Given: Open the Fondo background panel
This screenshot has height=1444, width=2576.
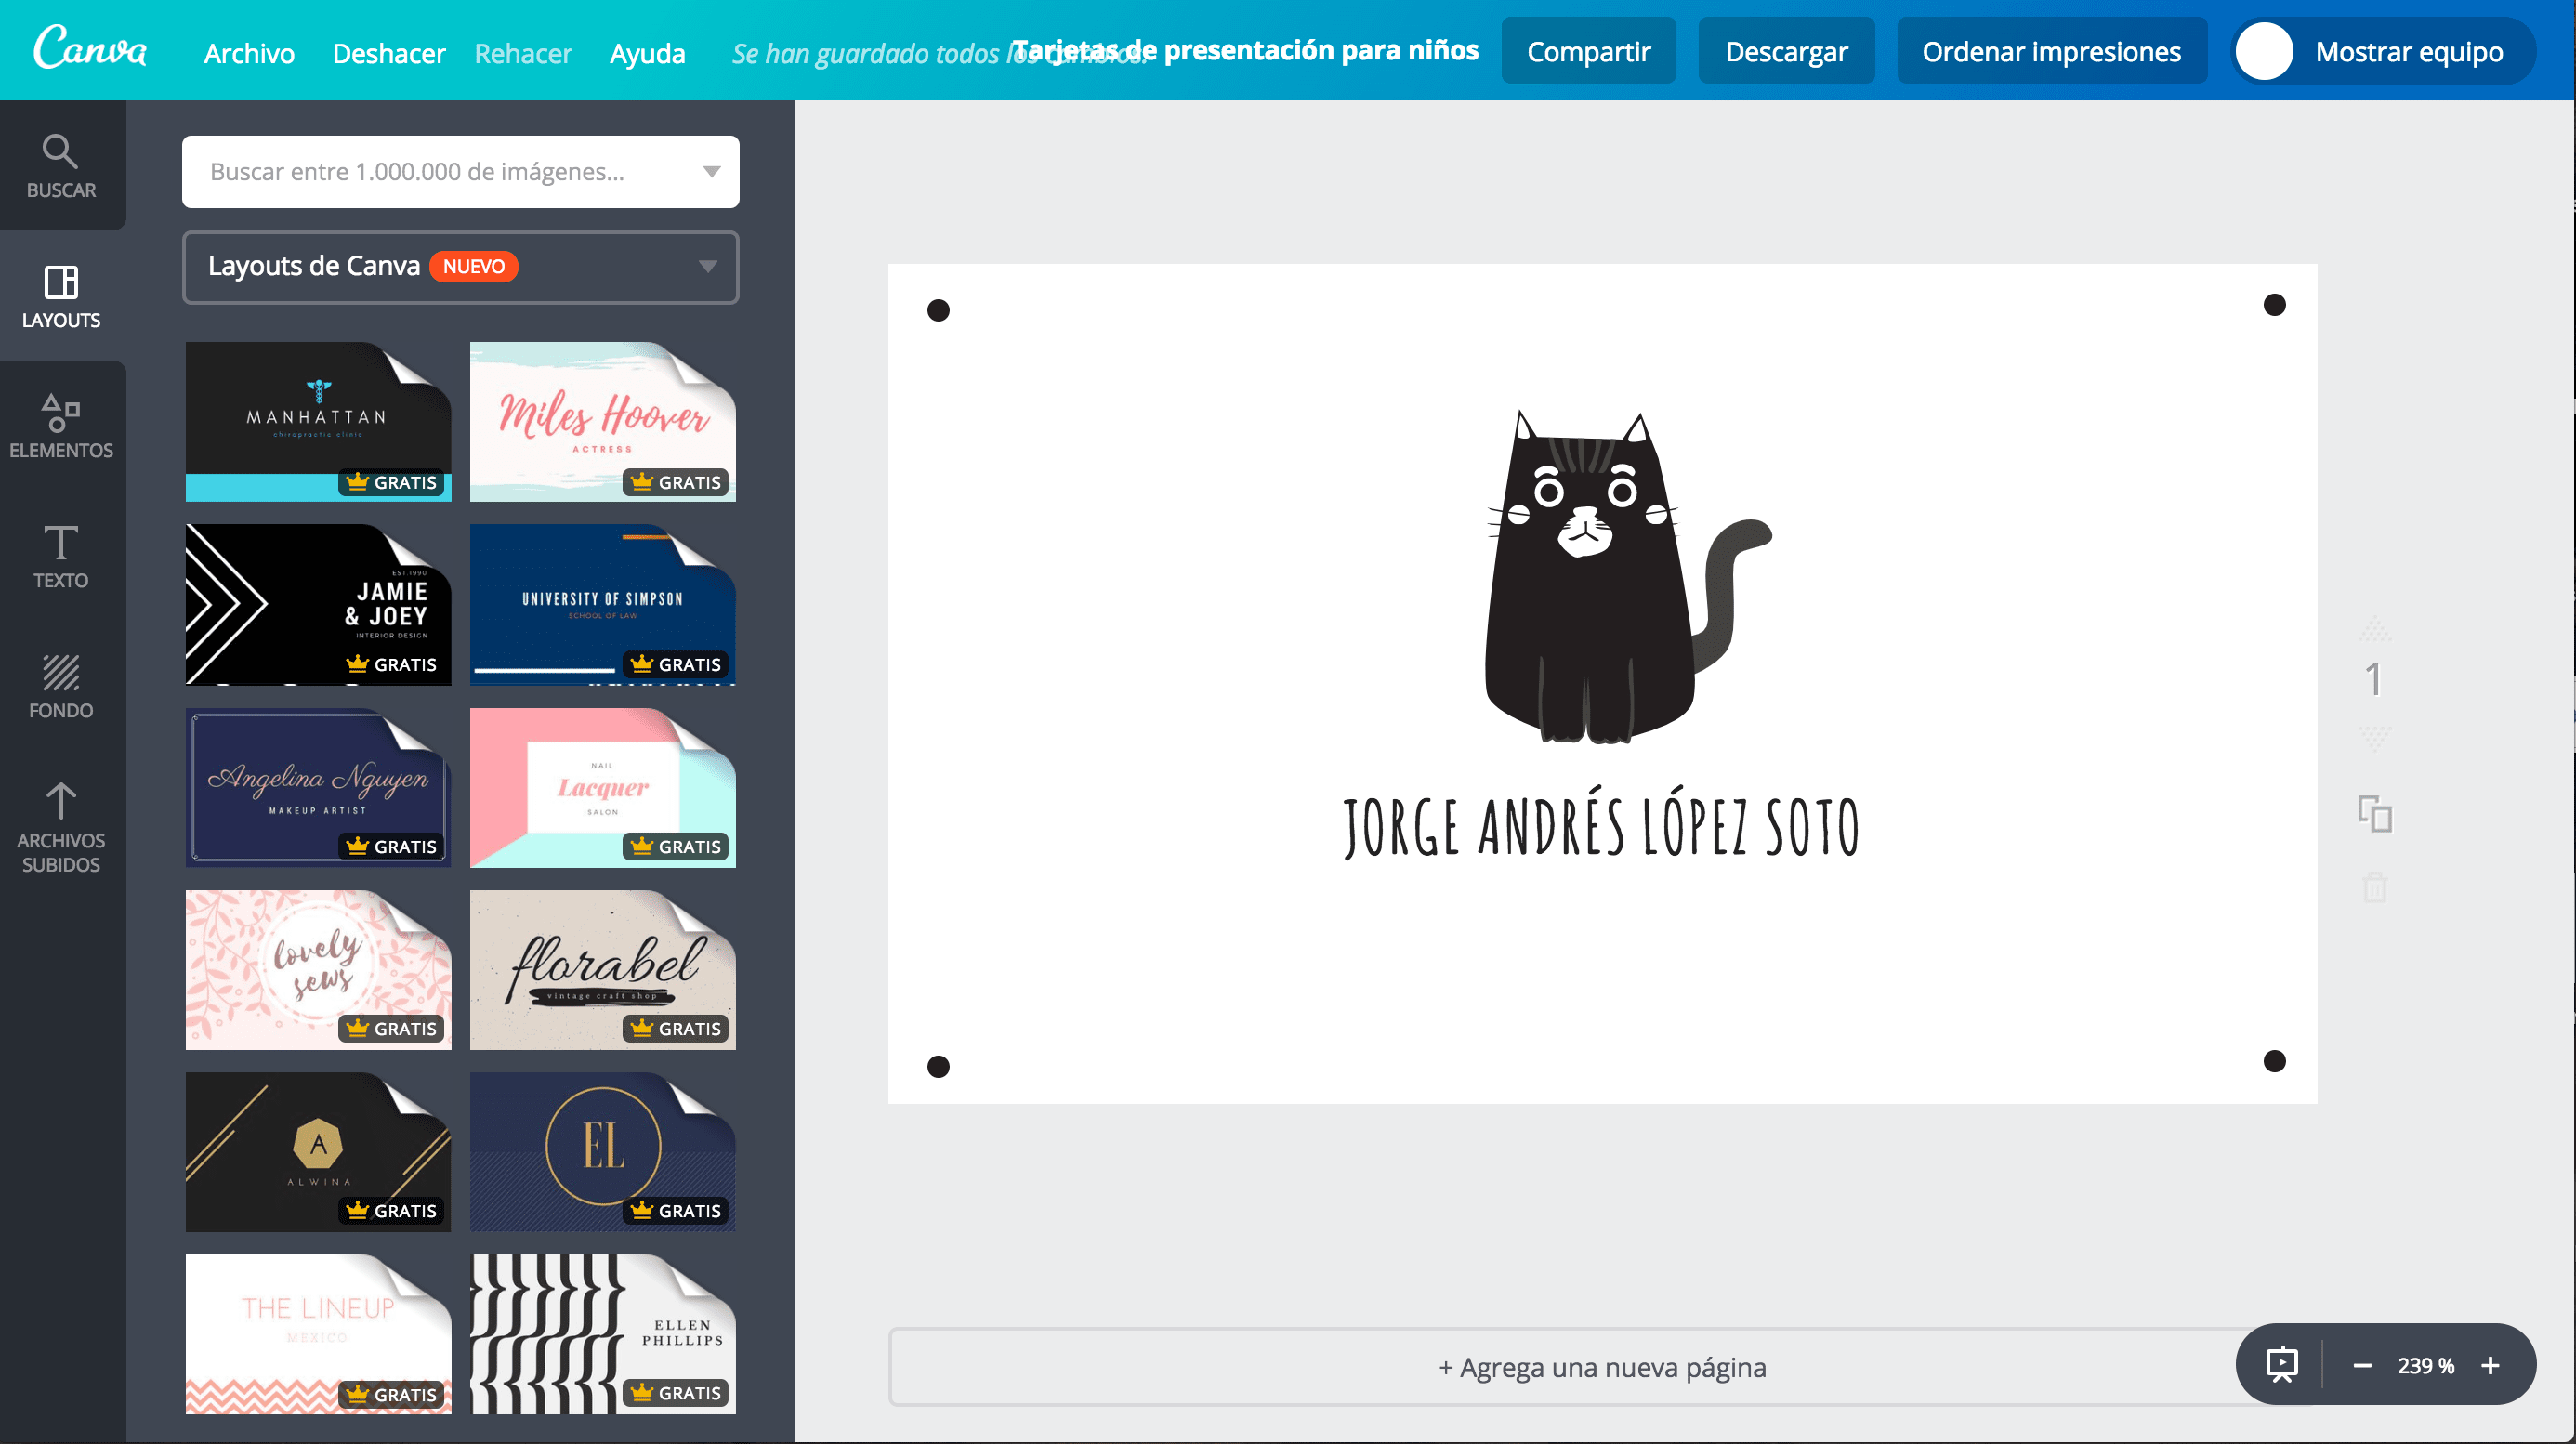Looking at the screenshot, I should click(x=61, y=686).
